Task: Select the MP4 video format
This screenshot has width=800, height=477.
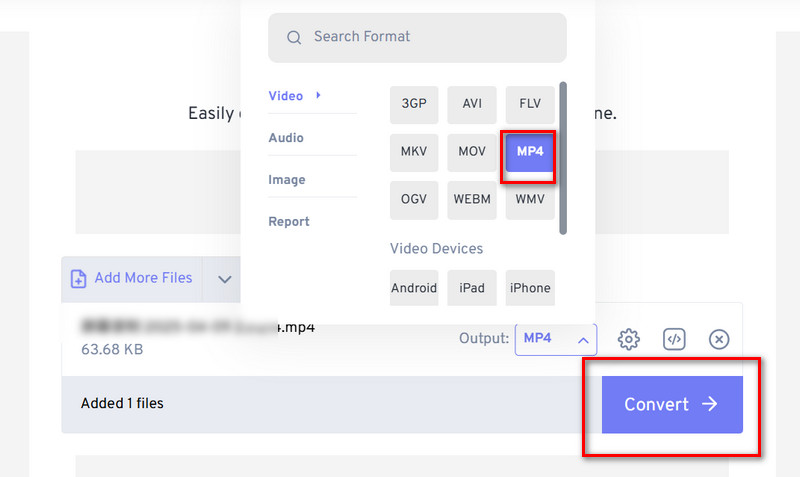Action: point(530,152)
